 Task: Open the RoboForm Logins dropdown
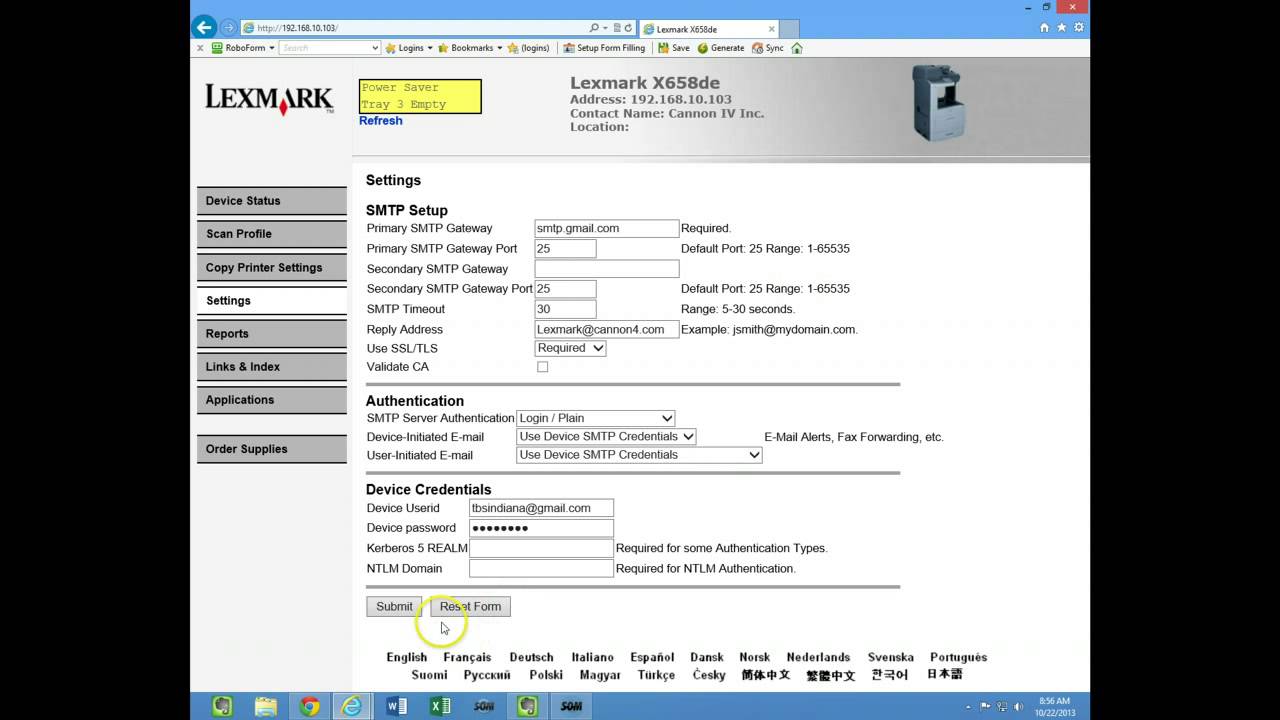tap(410, 48)
